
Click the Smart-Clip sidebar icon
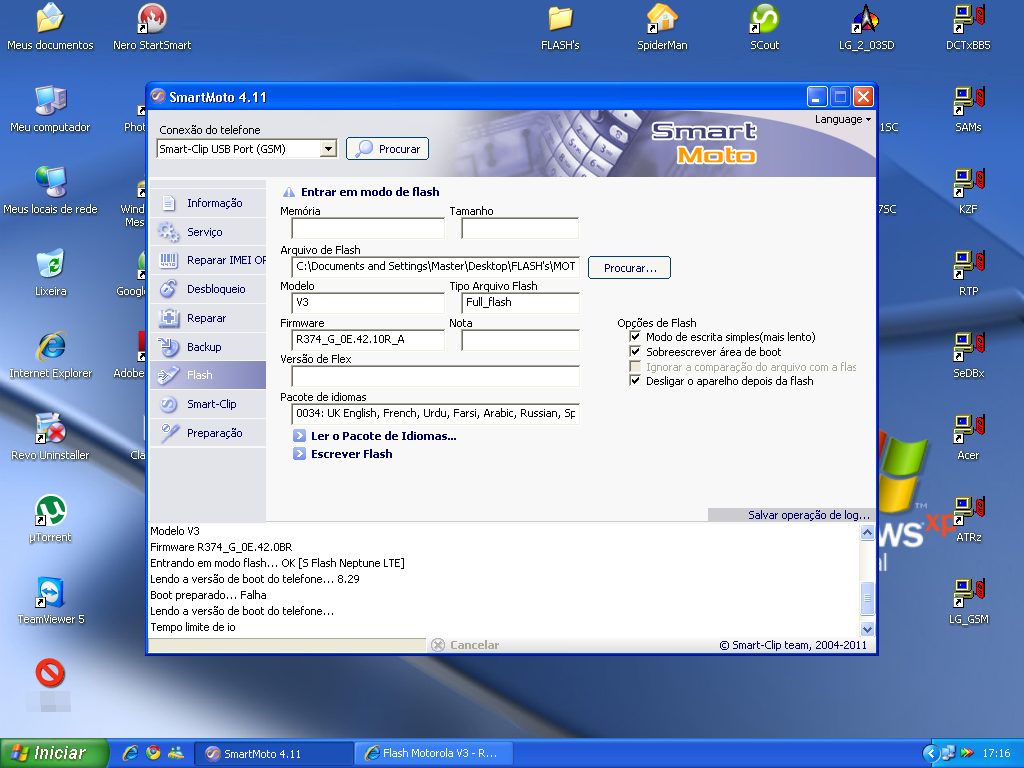tap(168, 404)
